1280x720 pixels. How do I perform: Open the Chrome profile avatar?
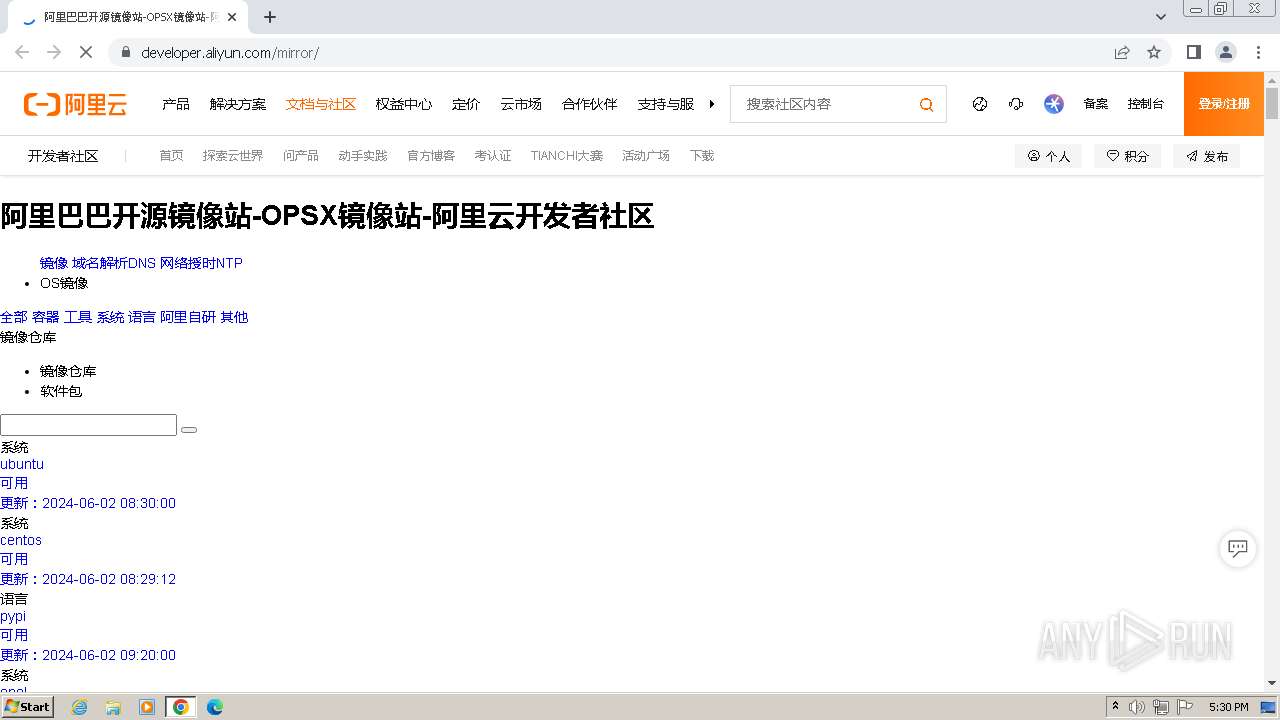(x=1226, y=52)
